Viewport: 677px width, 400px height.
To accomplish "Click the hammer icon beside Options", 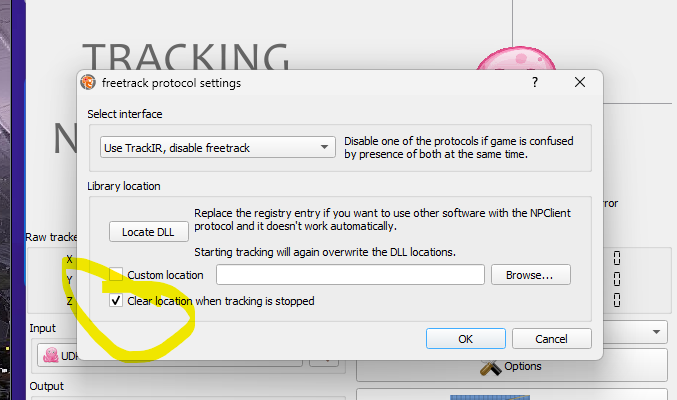I will click(490, 368).
